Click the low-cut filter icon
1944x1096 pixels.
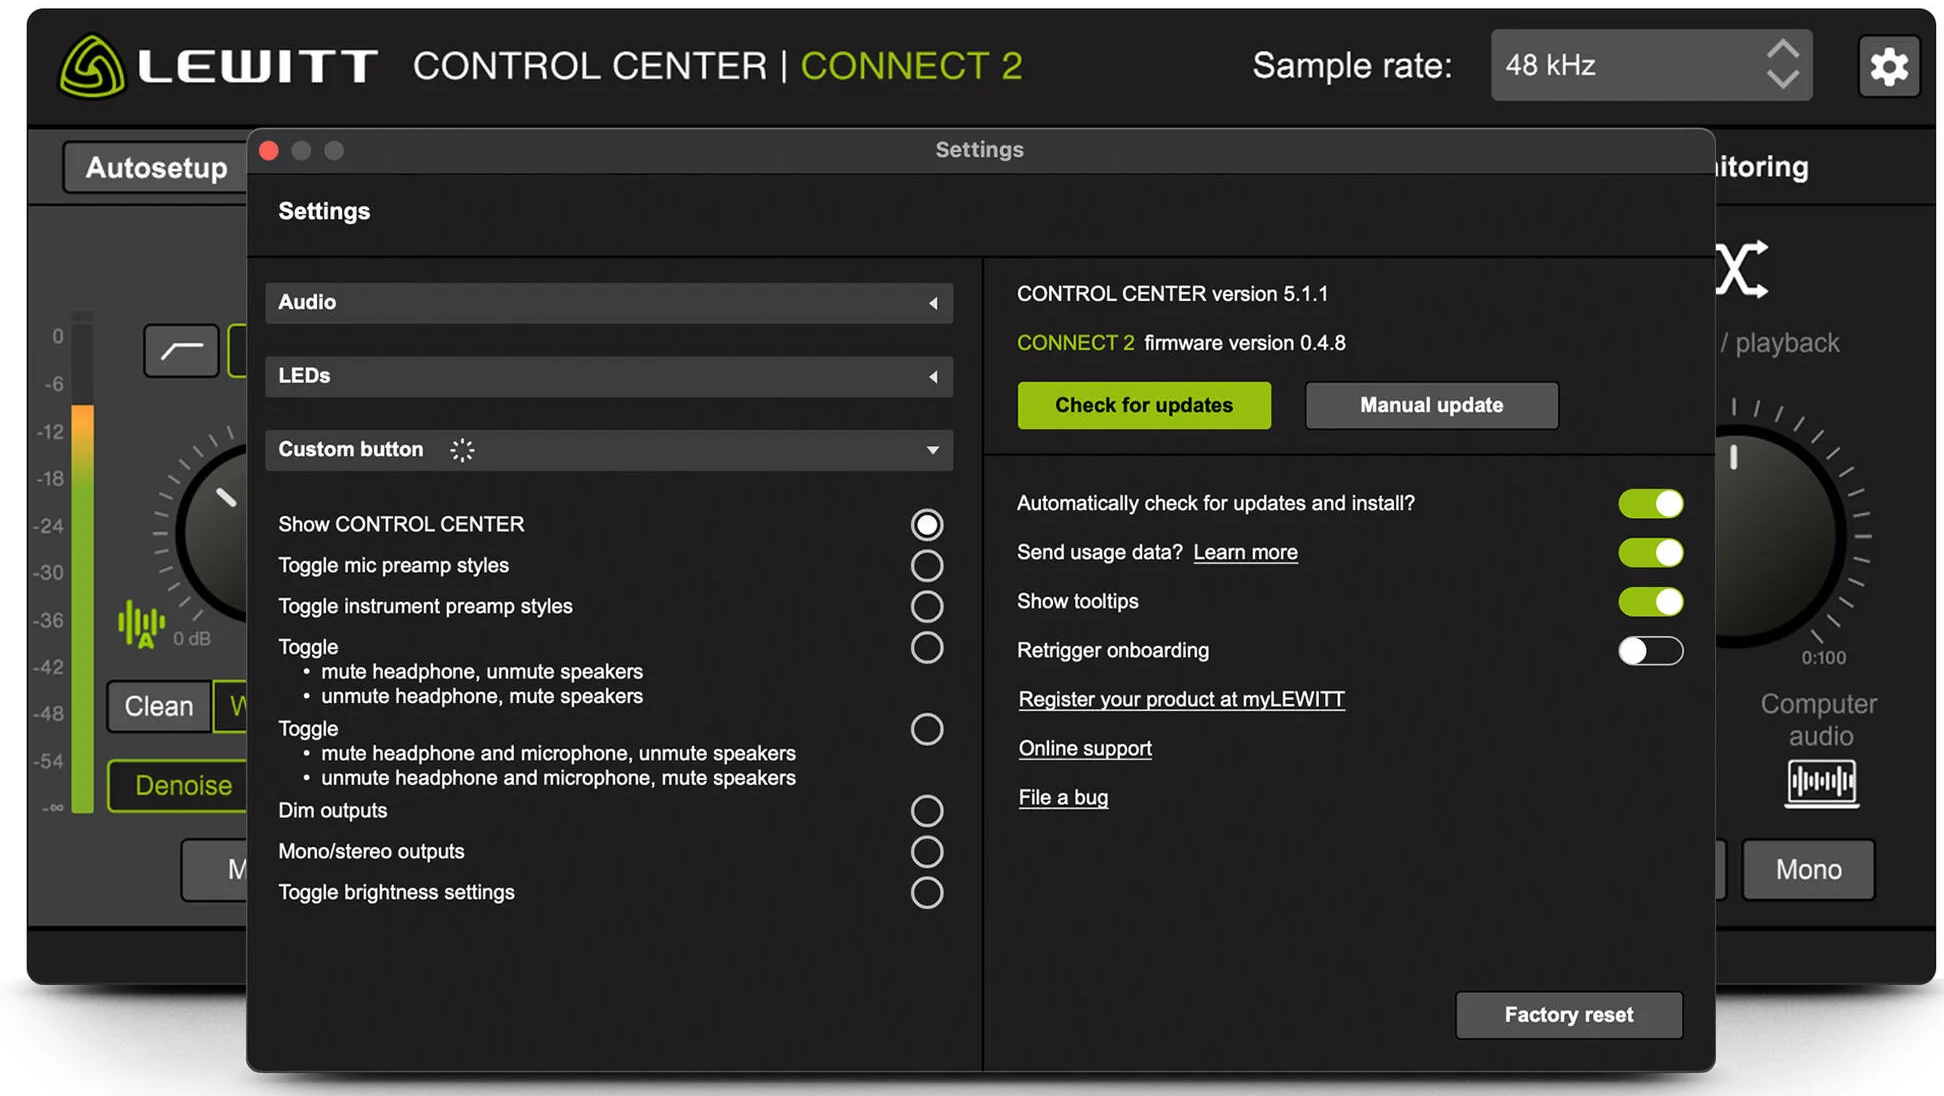[181, 350]
